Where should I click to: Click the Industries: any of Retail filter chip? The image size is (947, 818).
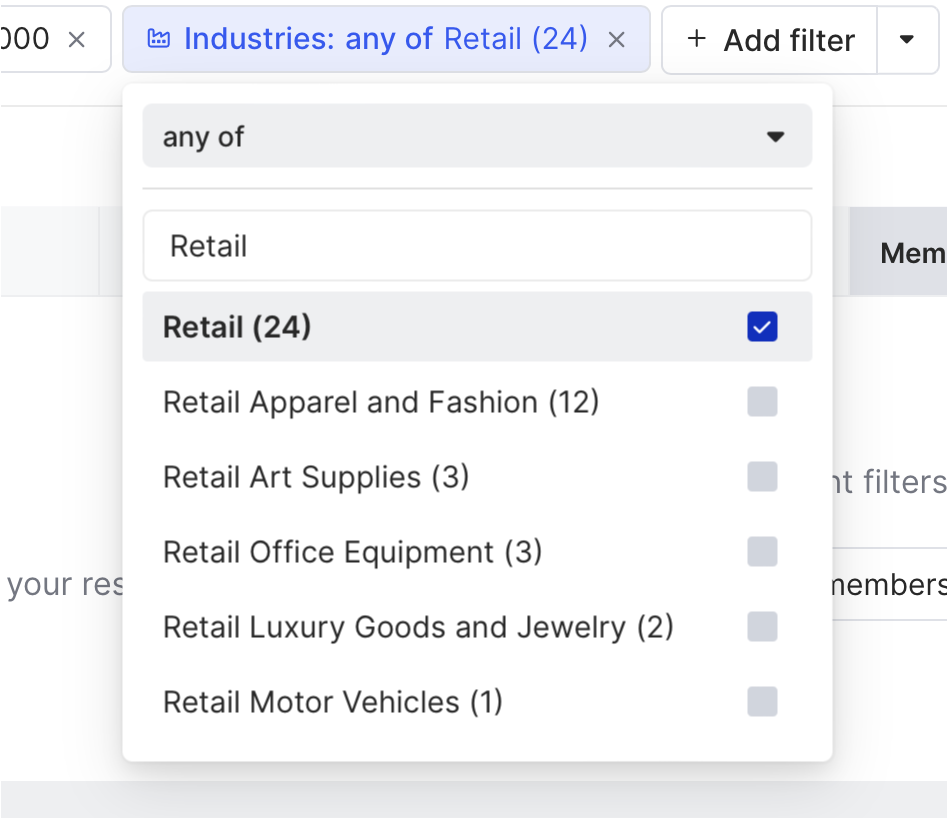(385, 40)
